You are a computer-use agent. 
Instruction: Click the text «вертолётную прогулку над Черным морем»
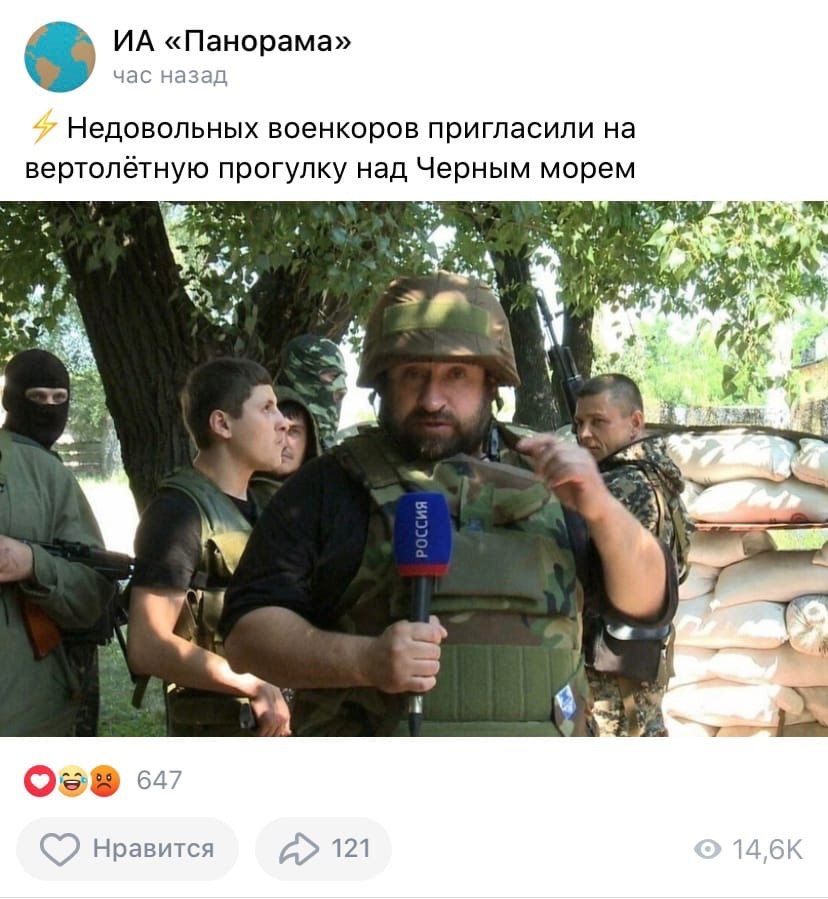coord(330,168)
